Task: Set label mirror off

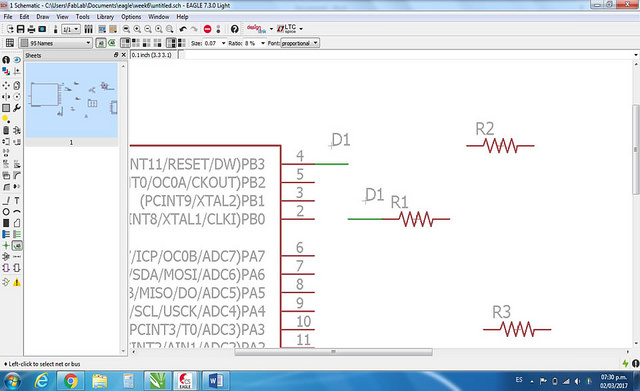Action: [x=171, y=43]
